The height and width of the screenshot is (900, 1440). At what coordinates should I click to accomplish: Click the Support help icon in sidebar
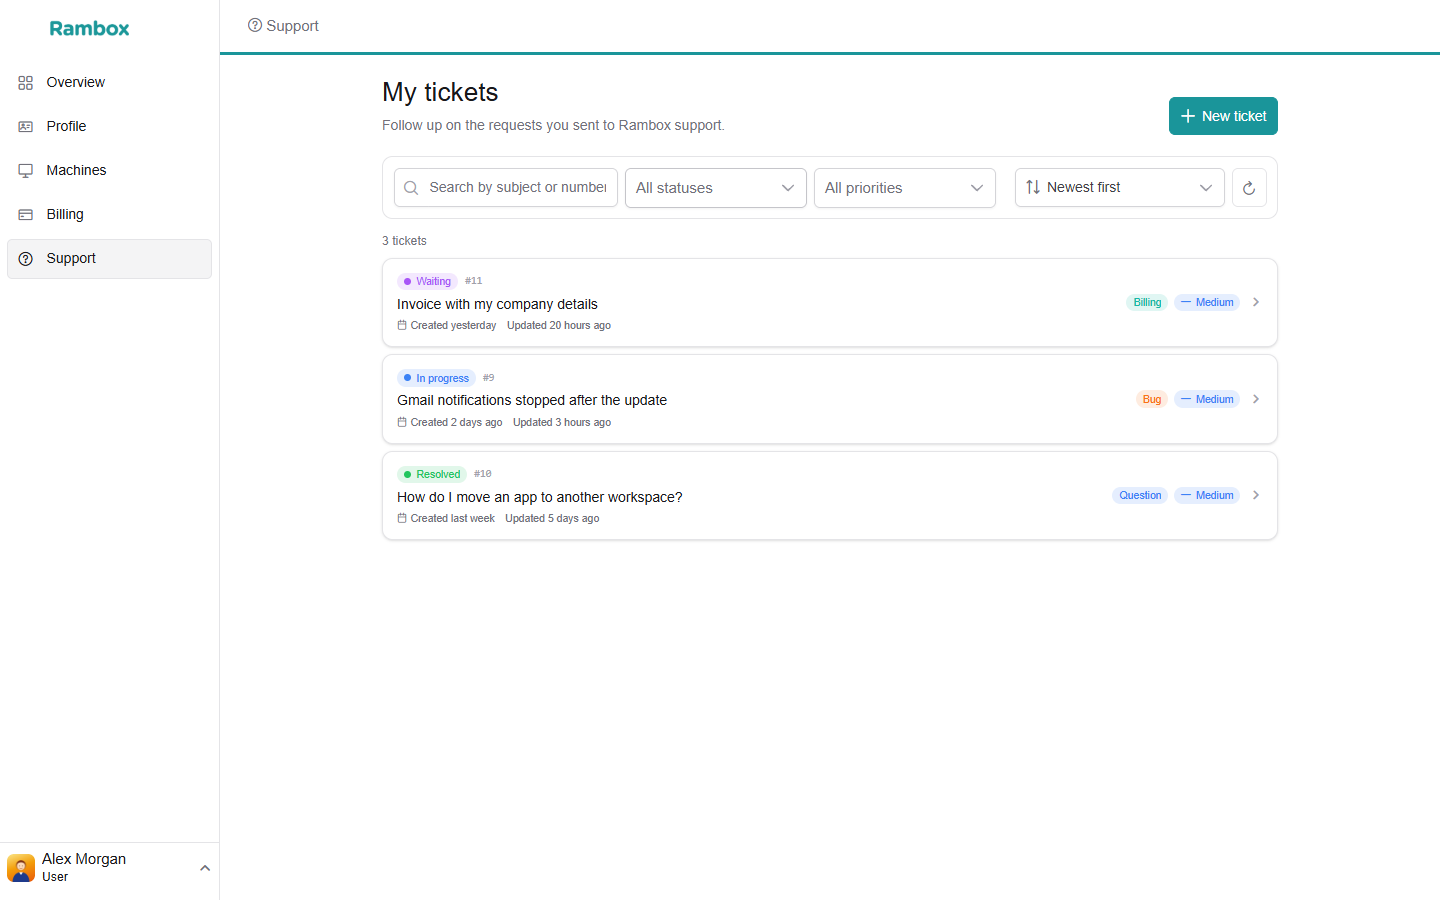[x=26, y=259]
